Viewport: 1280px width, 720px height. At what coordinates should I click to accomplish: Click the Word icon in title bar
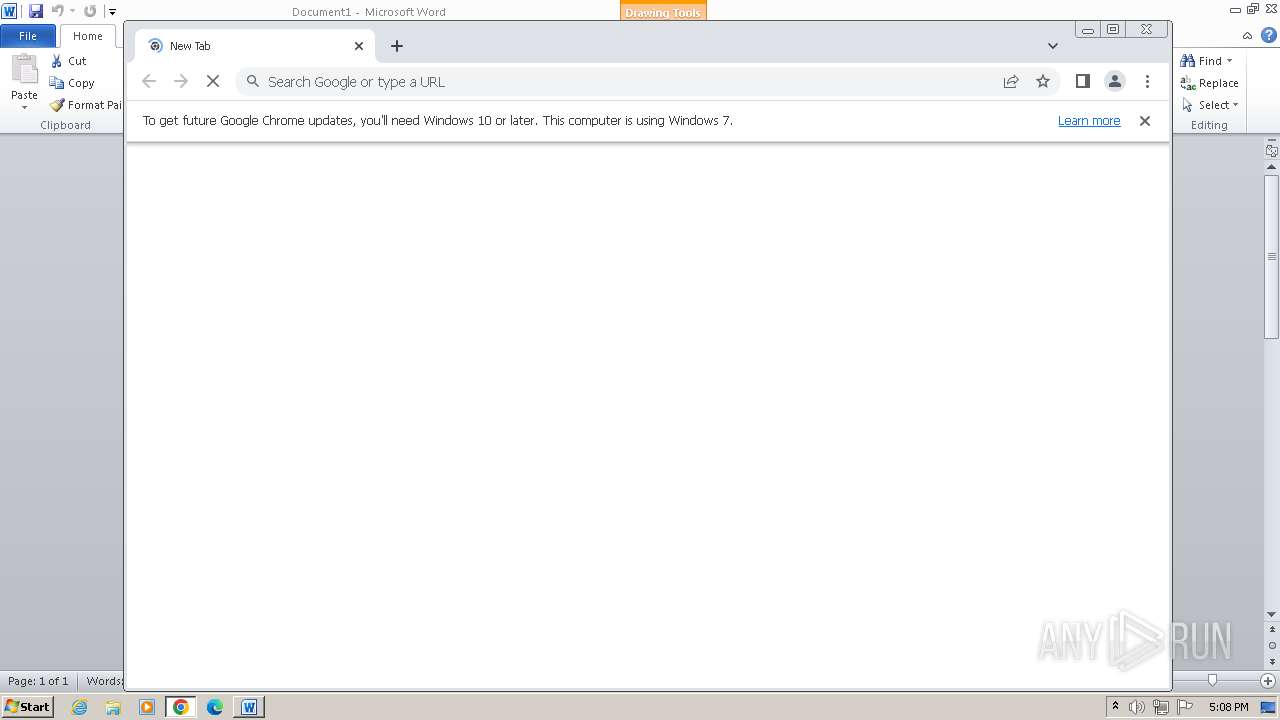pos(9,11)
